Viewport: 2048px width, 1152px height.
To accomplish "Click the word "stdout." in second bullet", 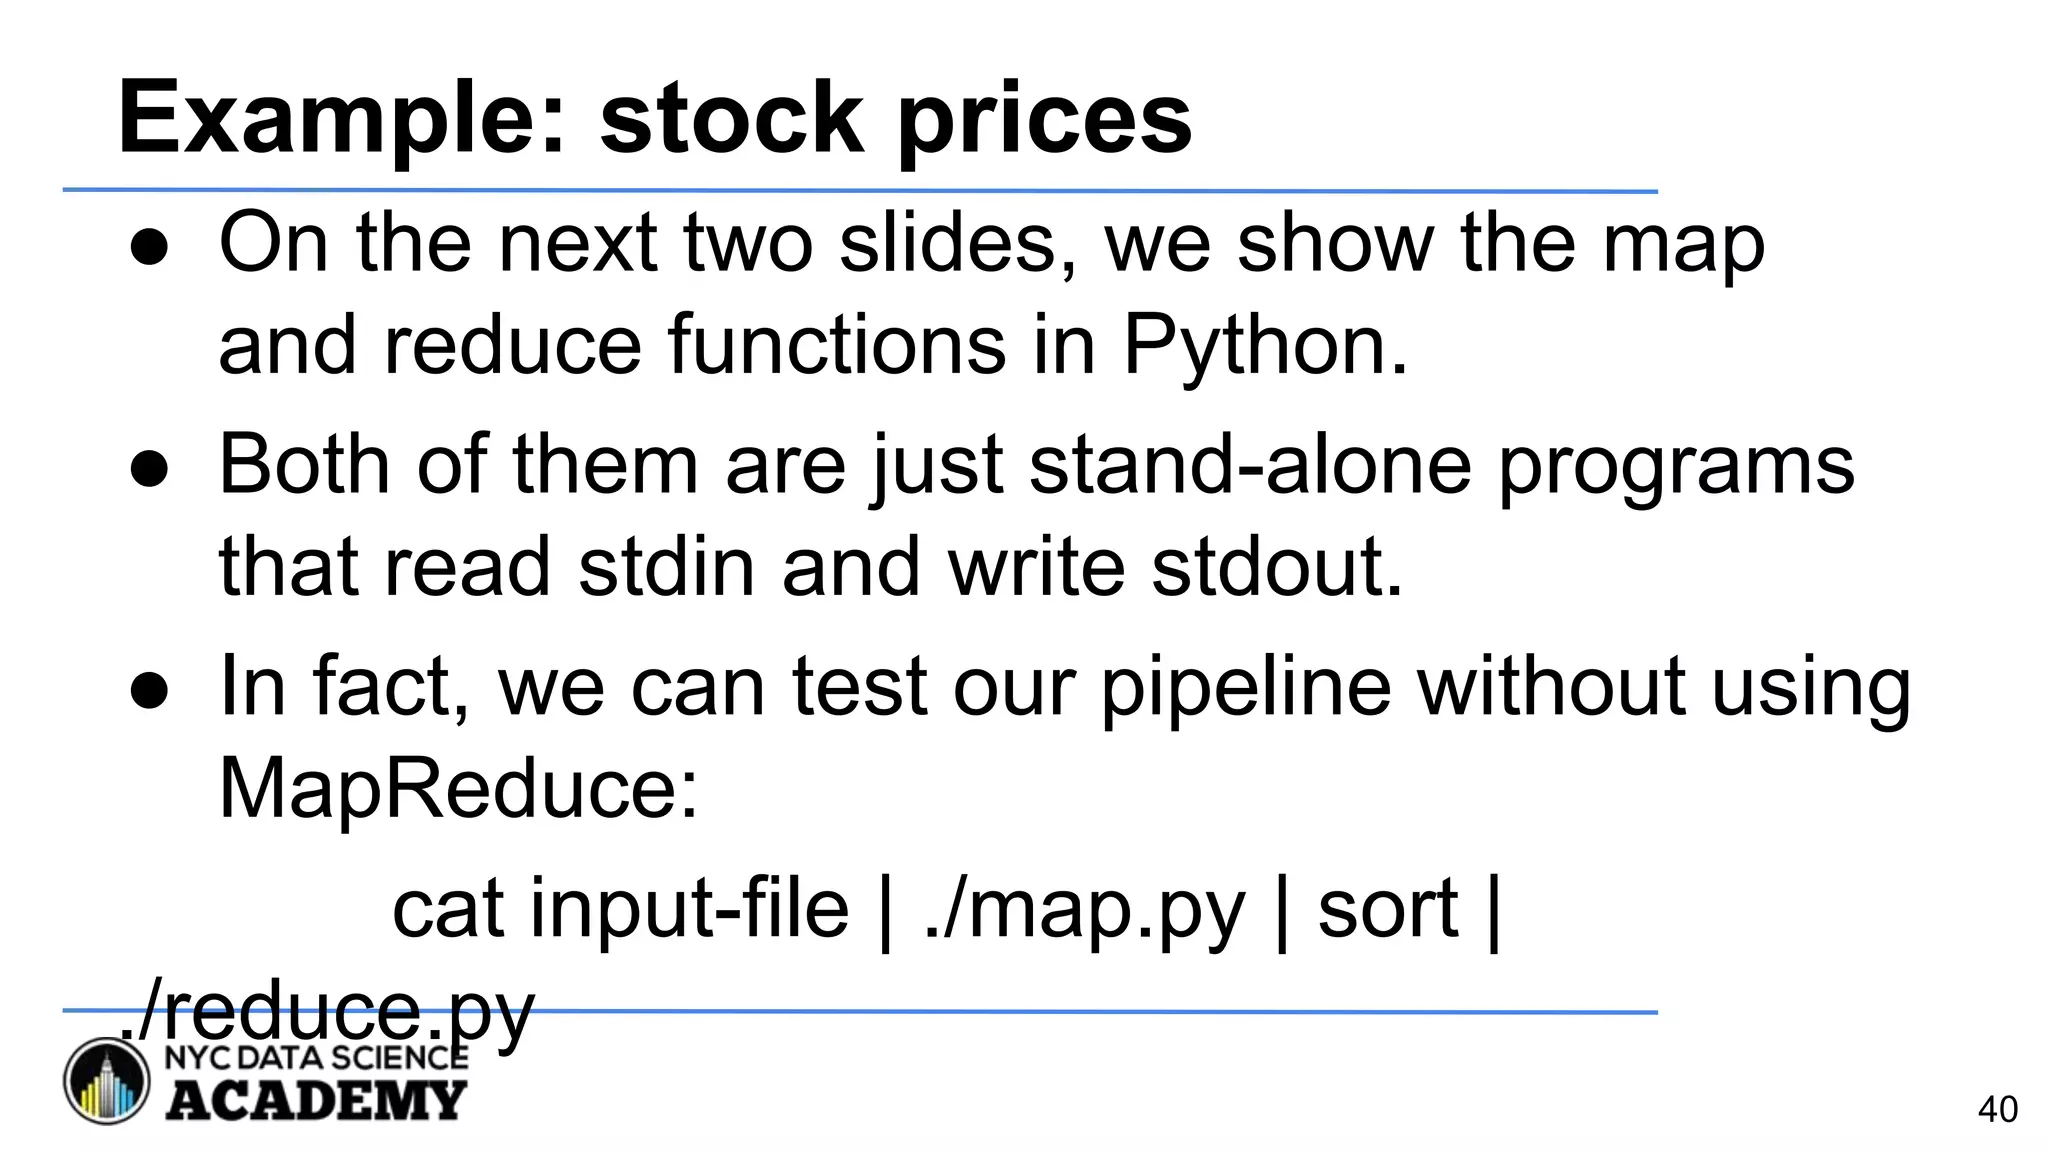I will point(1277,567).
